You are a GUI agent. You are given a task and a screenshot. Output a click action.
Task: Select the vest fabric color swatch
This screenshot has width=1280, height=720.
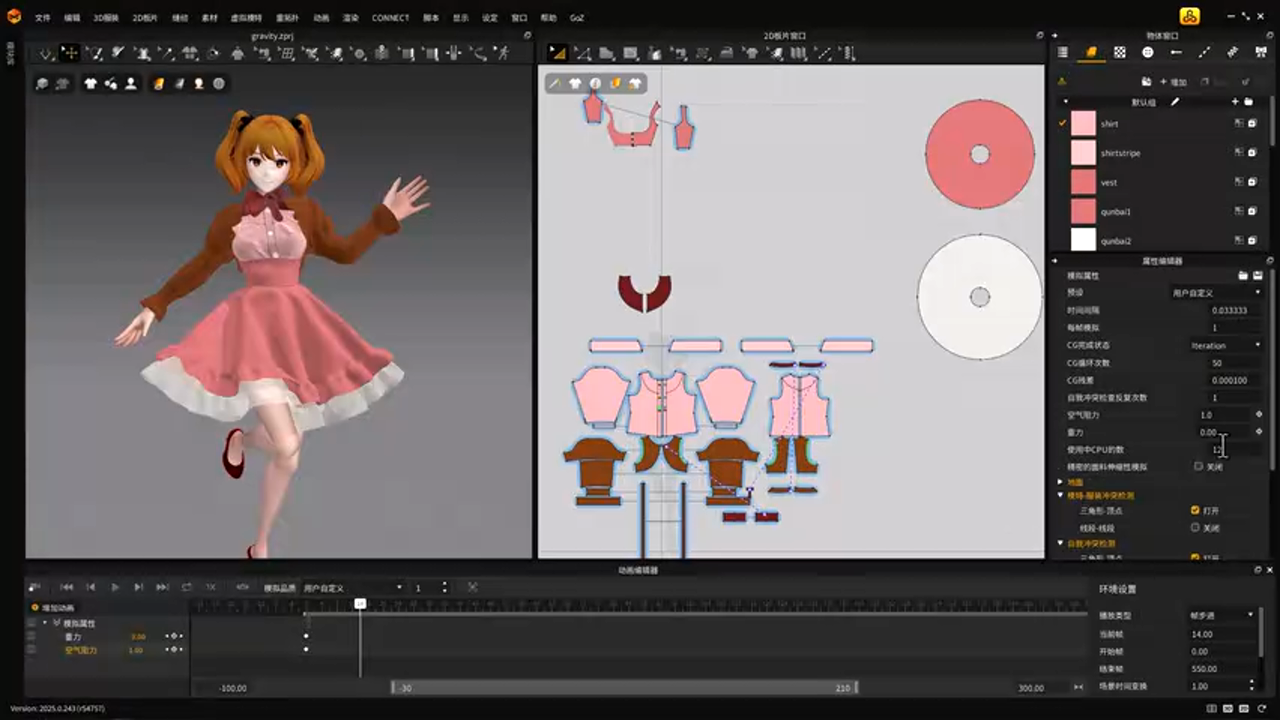click(1083, 182)
